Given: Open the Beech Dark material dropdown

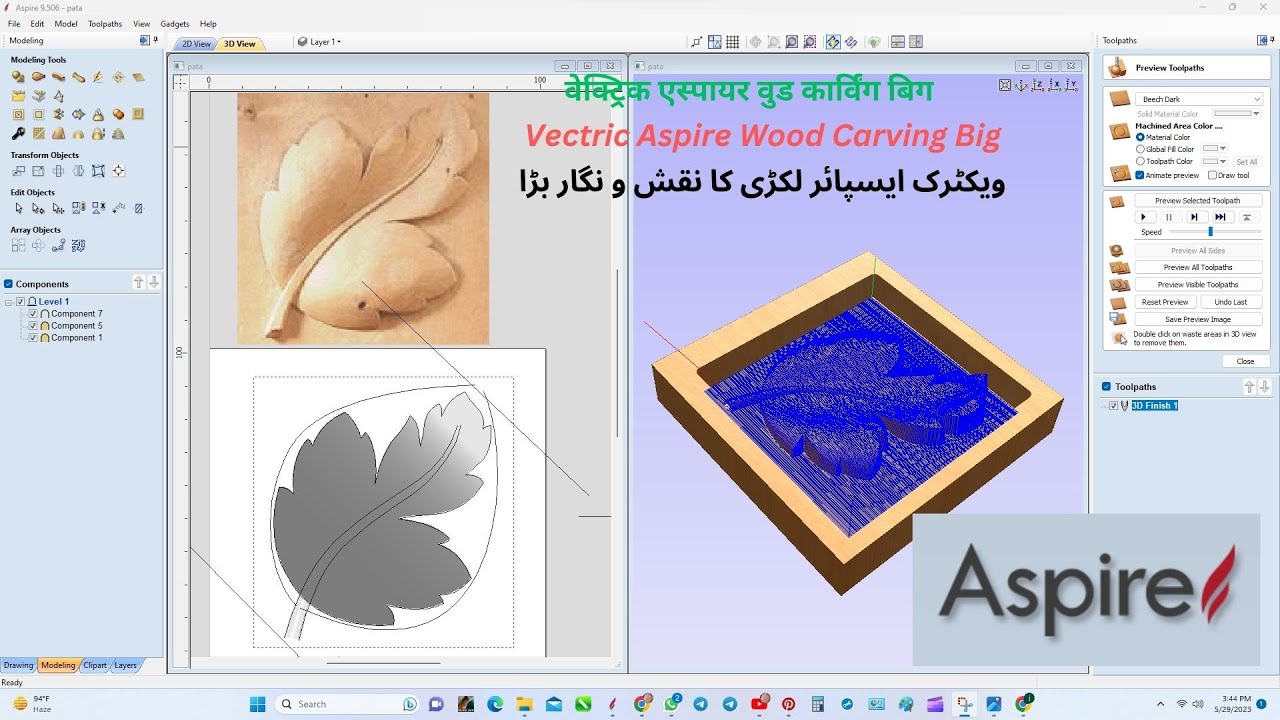Looking at the screenshot, I should tap(1199, 99).
